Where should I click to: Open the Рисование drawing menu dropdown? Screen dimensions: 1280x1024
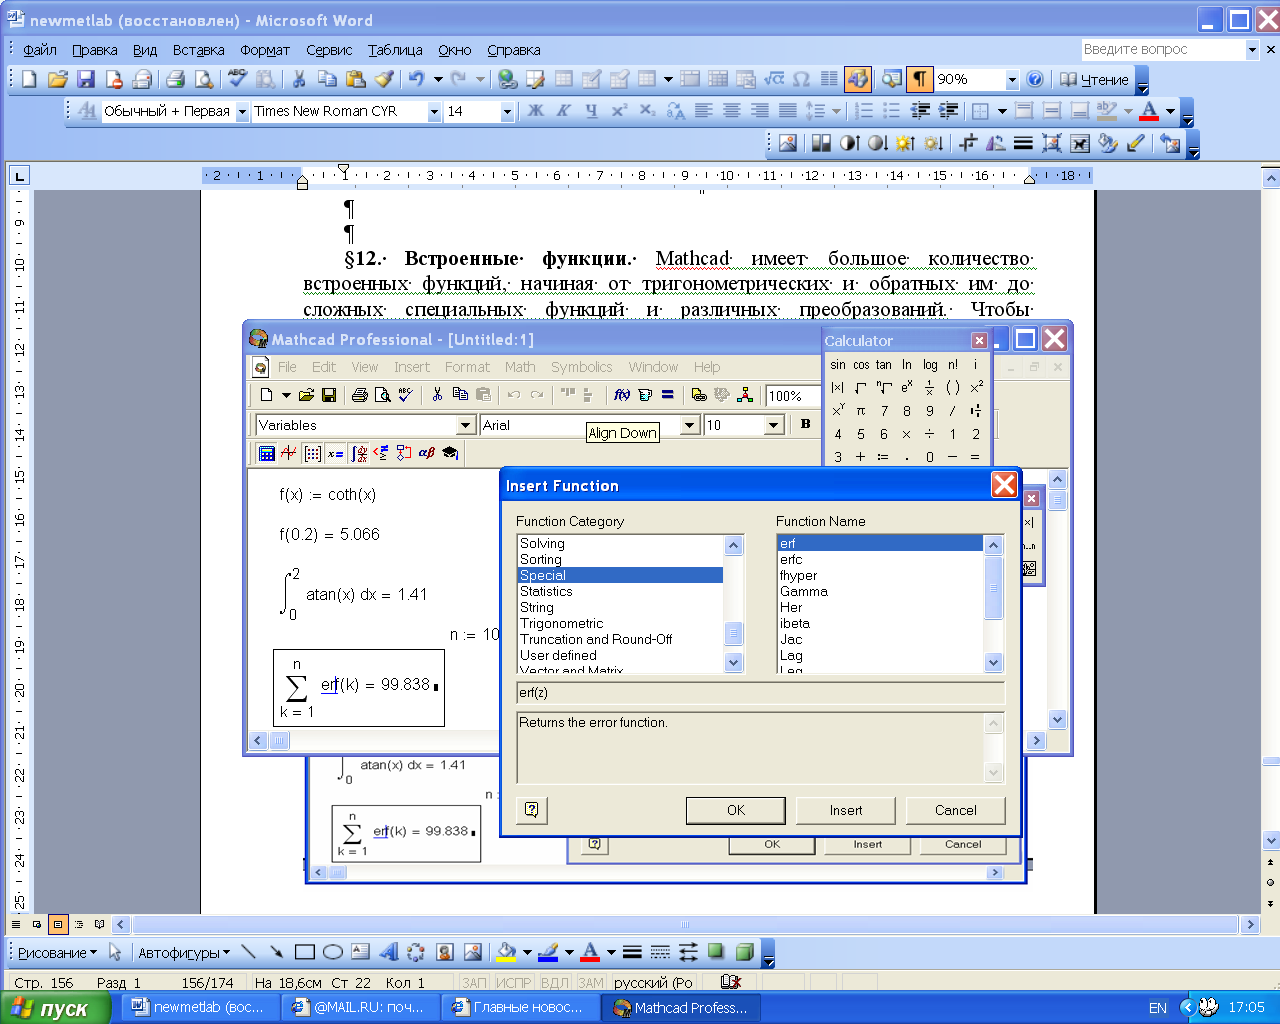tap(57, 953)
